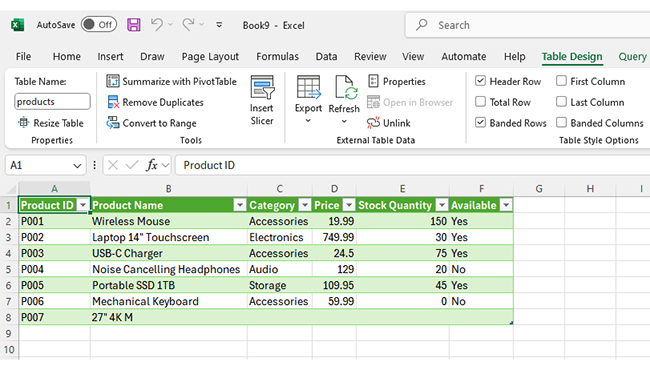Viewport: 650px width, 370px height.
Task: Click Remove Duplicates icon
Action: 113,102
